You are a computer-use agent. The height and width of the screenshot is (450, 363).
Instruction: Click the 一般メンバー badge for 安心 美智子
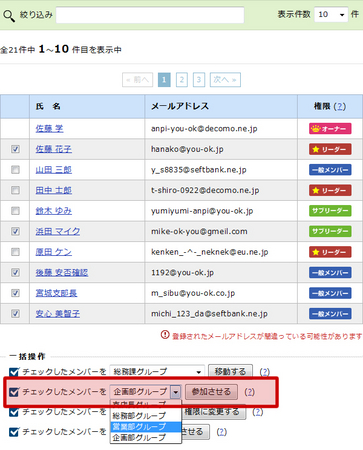(330, 314)
